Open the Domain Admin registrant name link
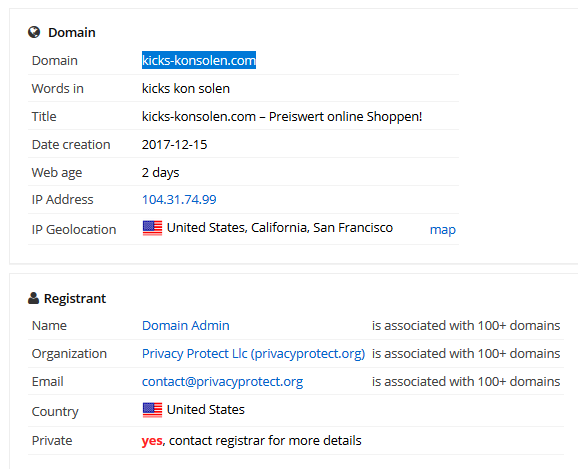 [x=186, y=326]
